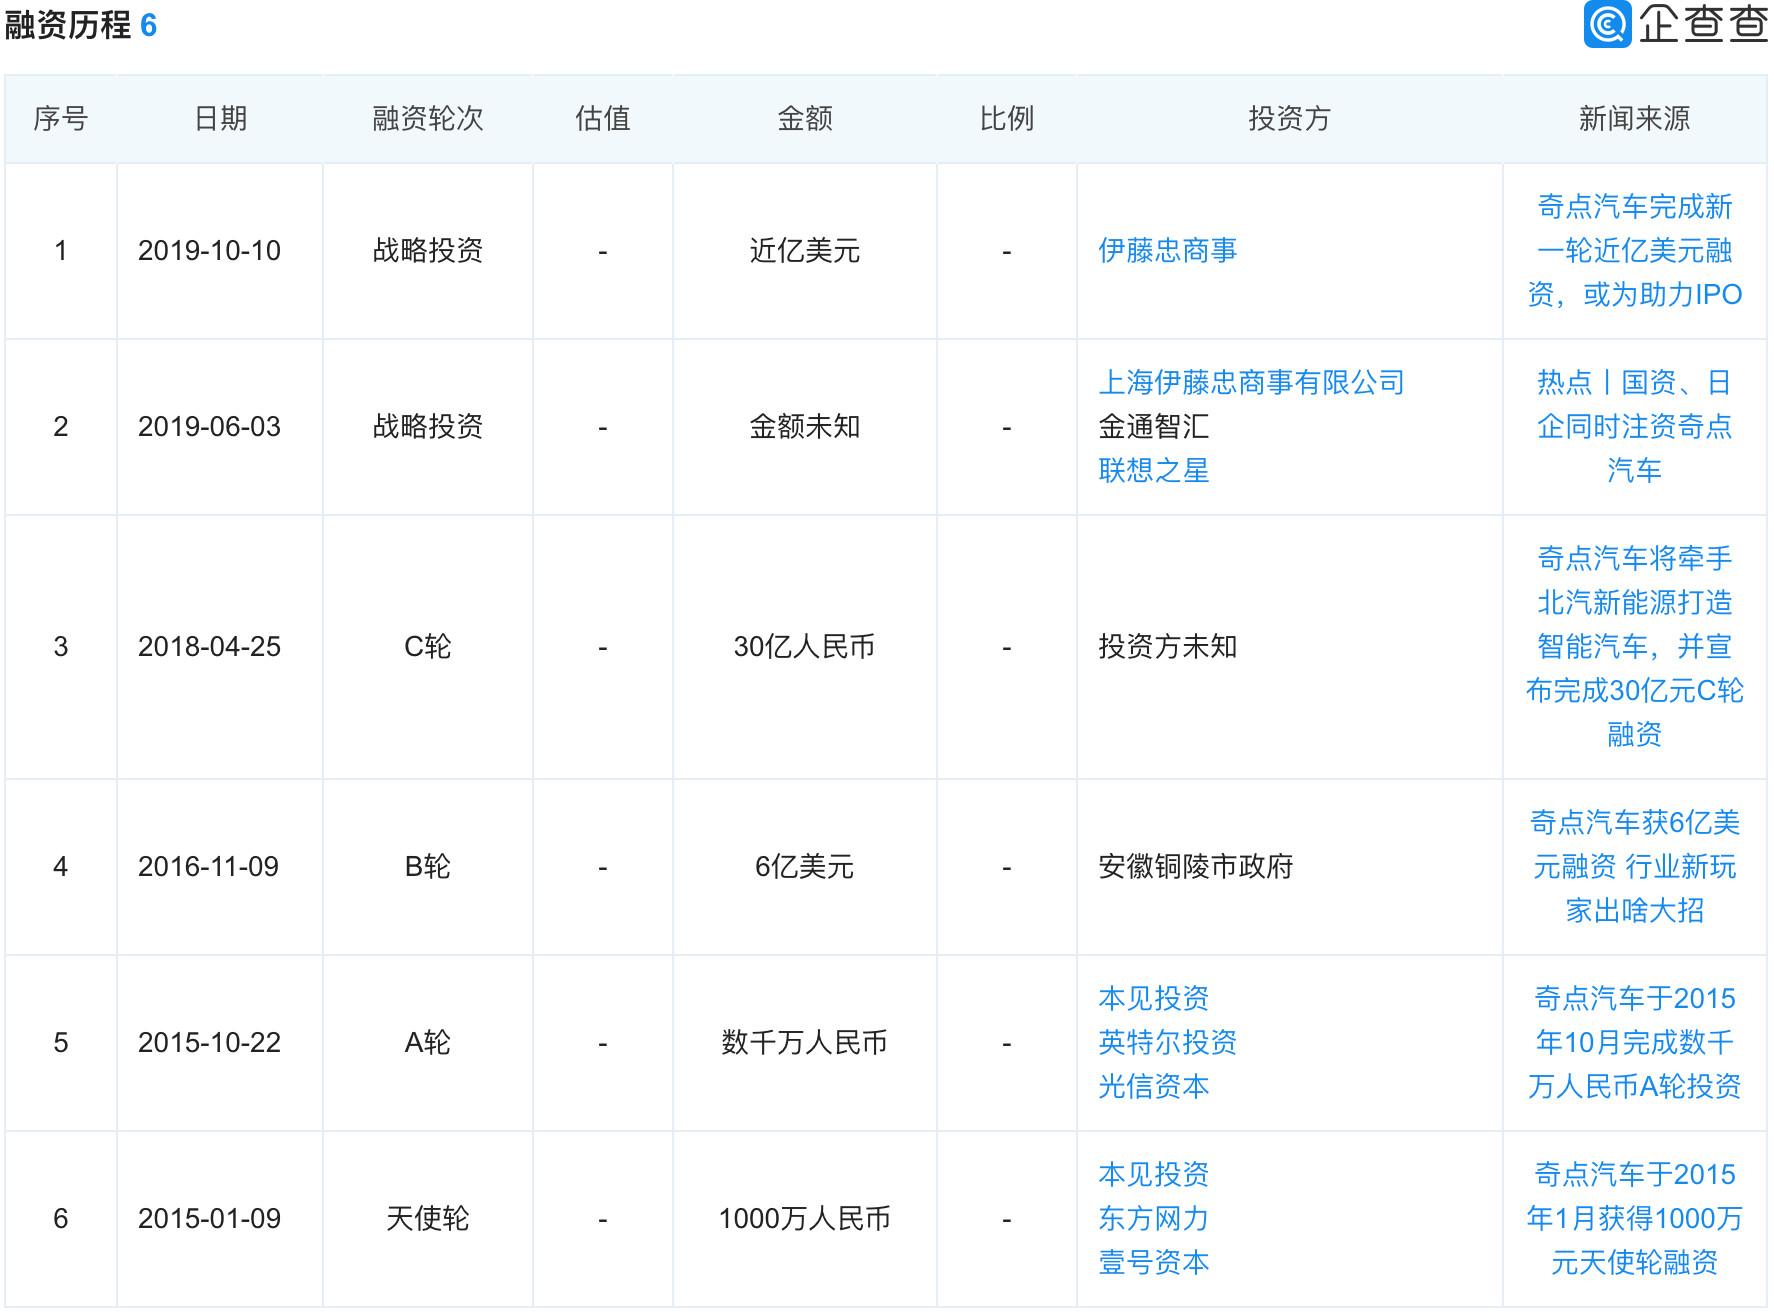Click the 比例 column header
The height and width of the screenshot is (1316, 1774).
(x=1006, y=119)
